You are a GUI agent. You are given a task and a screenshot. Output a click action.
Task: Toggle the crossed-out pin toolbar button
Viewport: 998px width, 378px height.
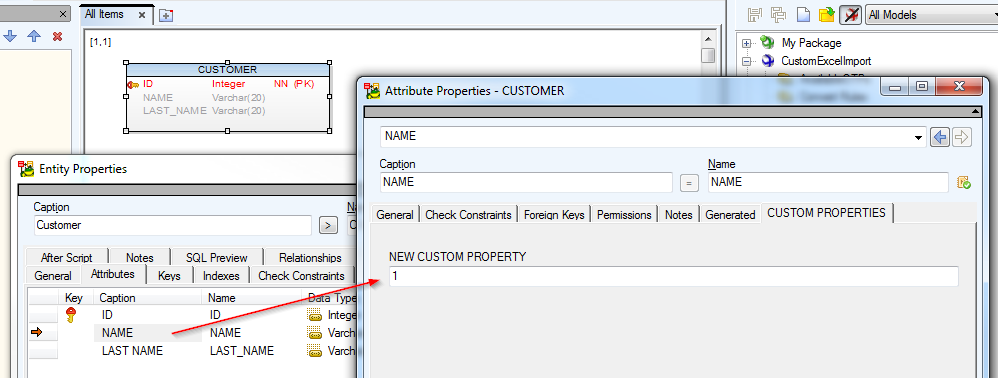[850, 15]
